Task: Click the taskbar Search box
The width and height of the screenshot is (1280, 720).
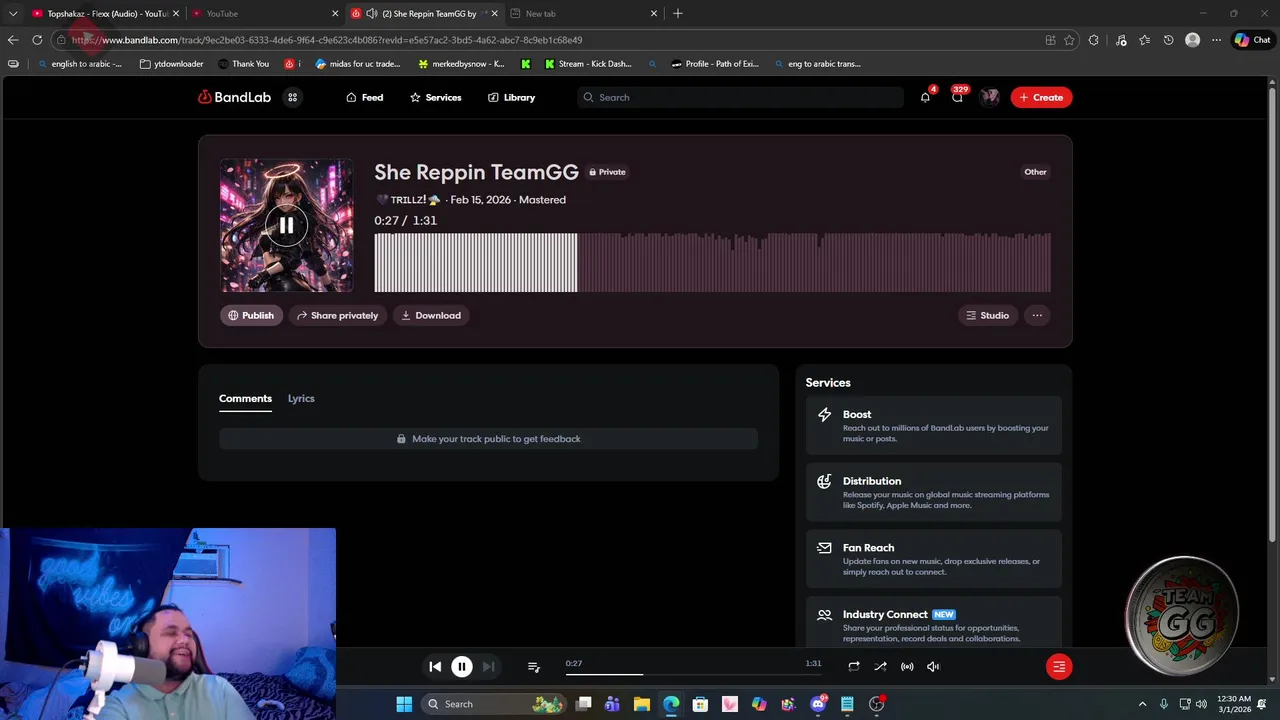Action: tap(495, 704)
